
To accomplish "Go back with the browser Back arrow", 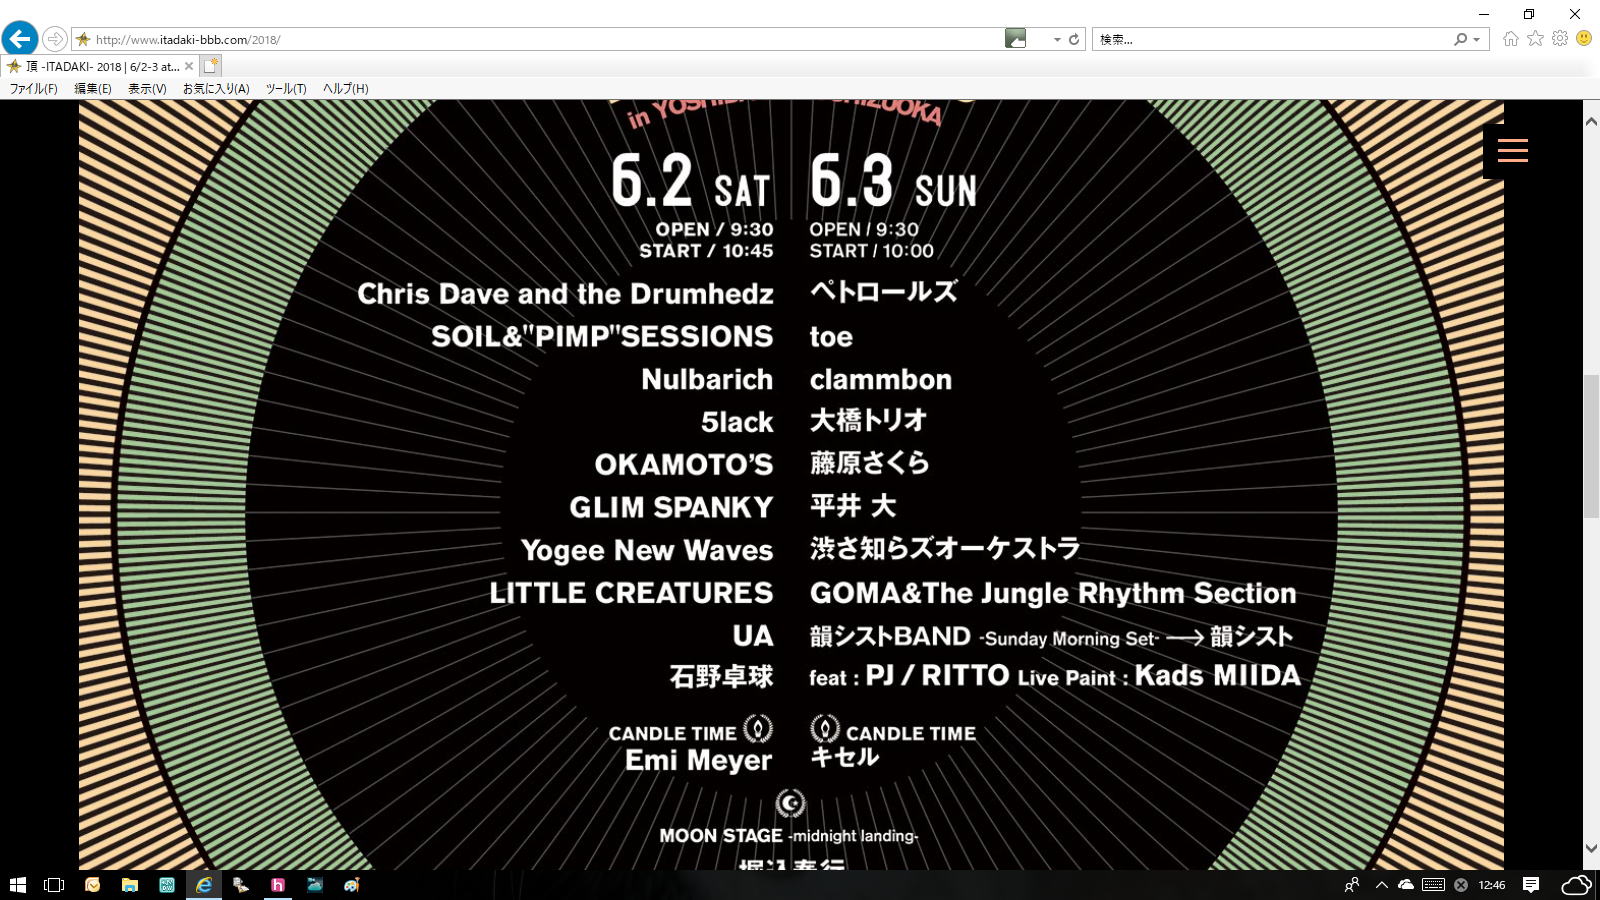I will click(20, 39).
